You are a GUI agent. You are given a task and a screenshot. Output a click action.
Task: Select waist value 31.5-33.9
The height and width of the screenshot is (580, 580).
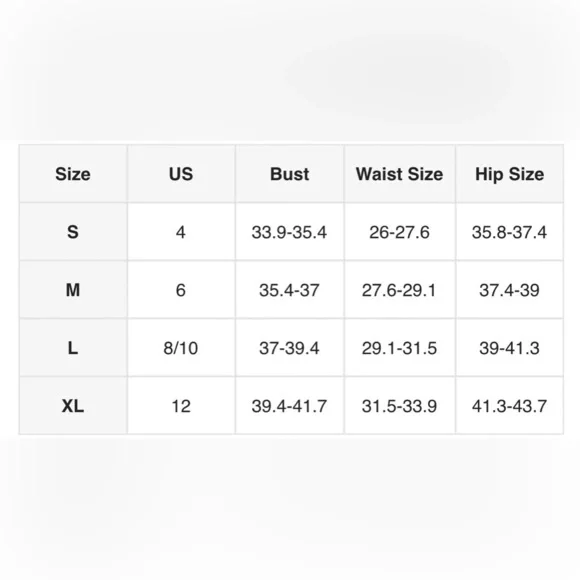[x=399, y=406]
